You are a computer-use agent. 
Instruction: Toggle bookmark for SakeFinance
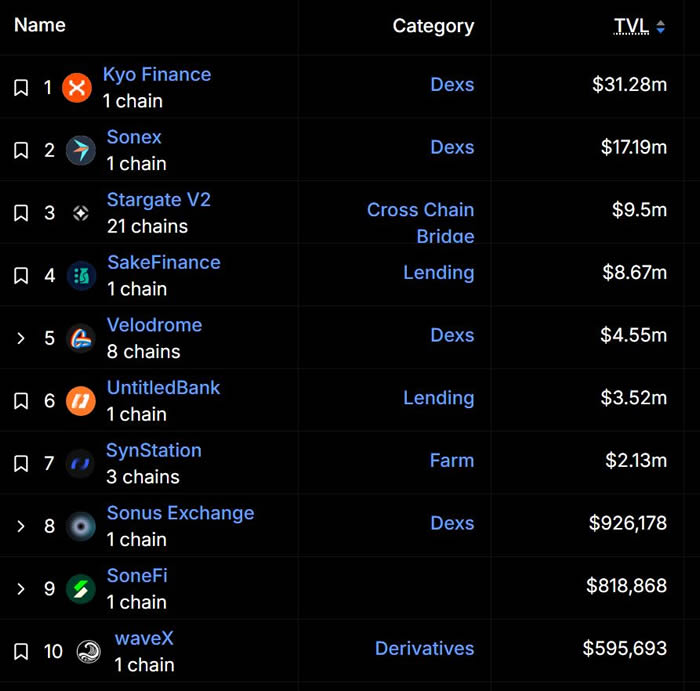(x=21, y=276)
